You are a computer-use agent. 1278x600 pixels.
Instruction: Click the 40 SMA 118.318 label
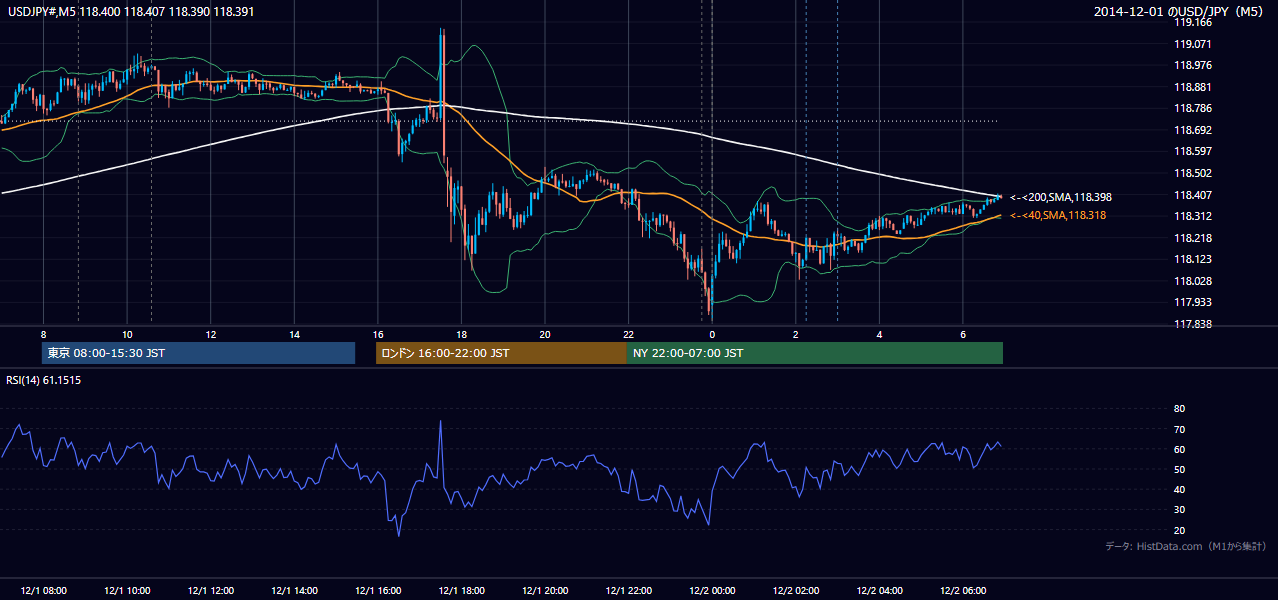point(1058,215)
